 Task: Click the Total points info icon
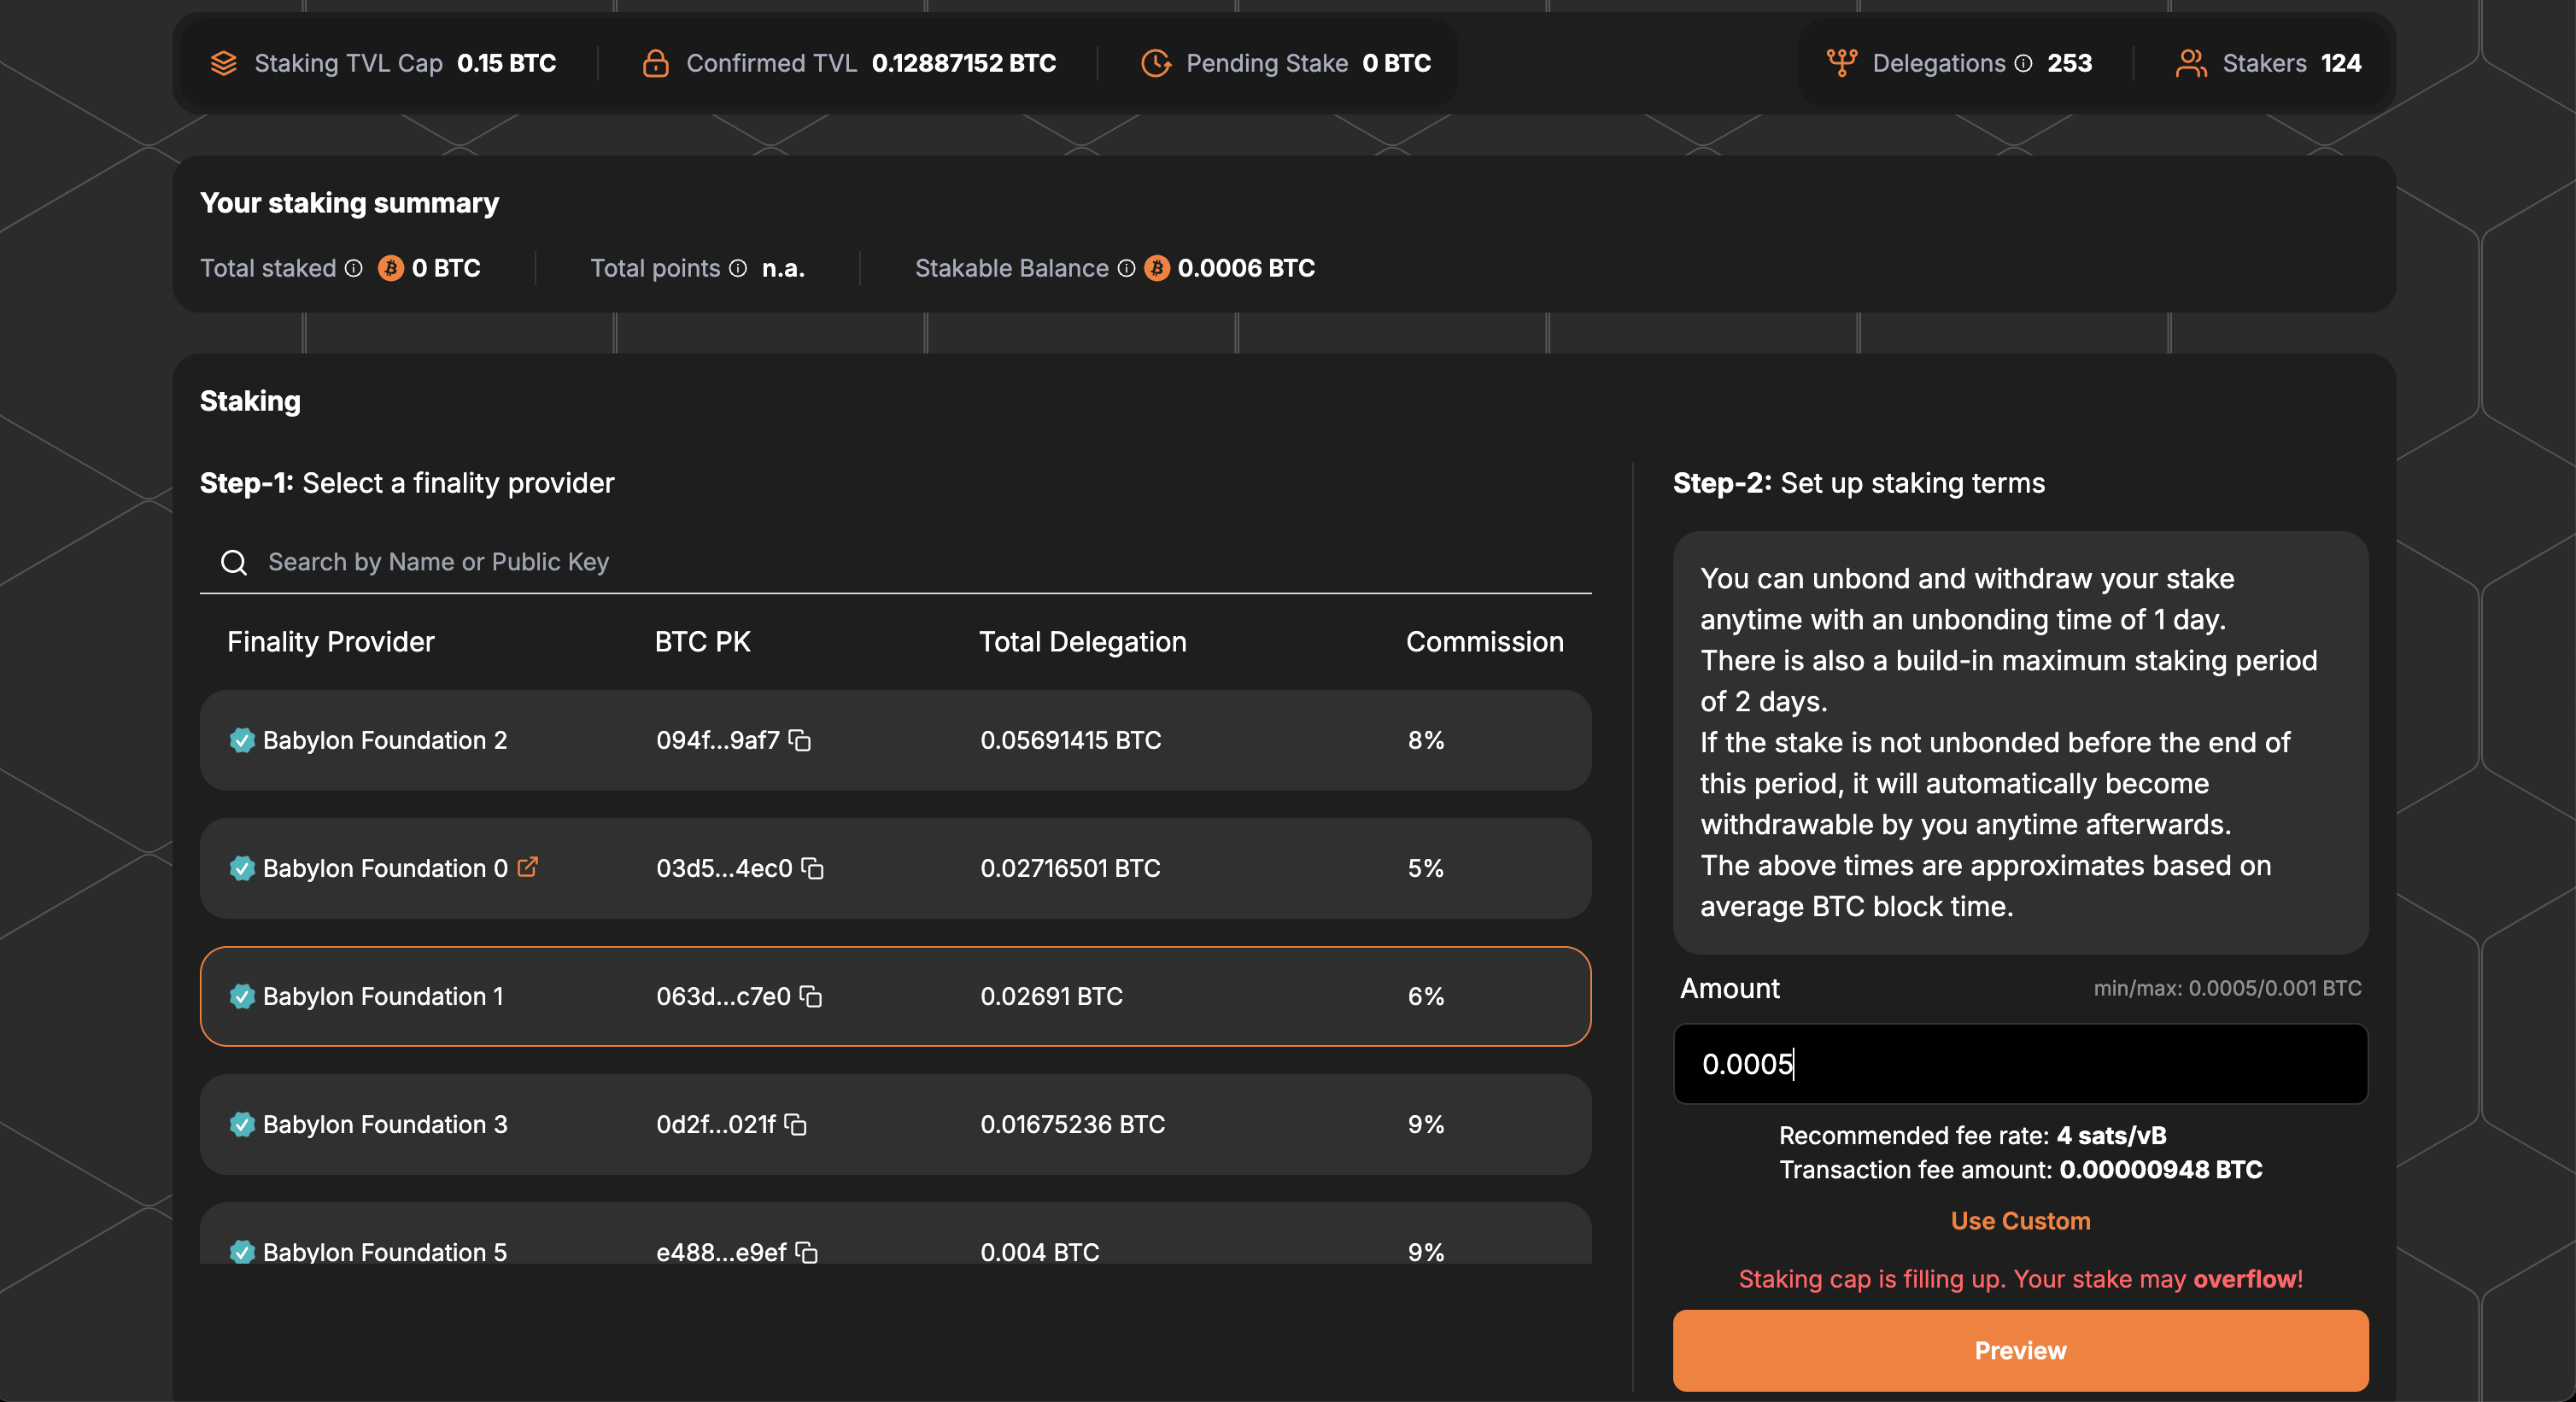pyautogui.click(x=738, y=268)
